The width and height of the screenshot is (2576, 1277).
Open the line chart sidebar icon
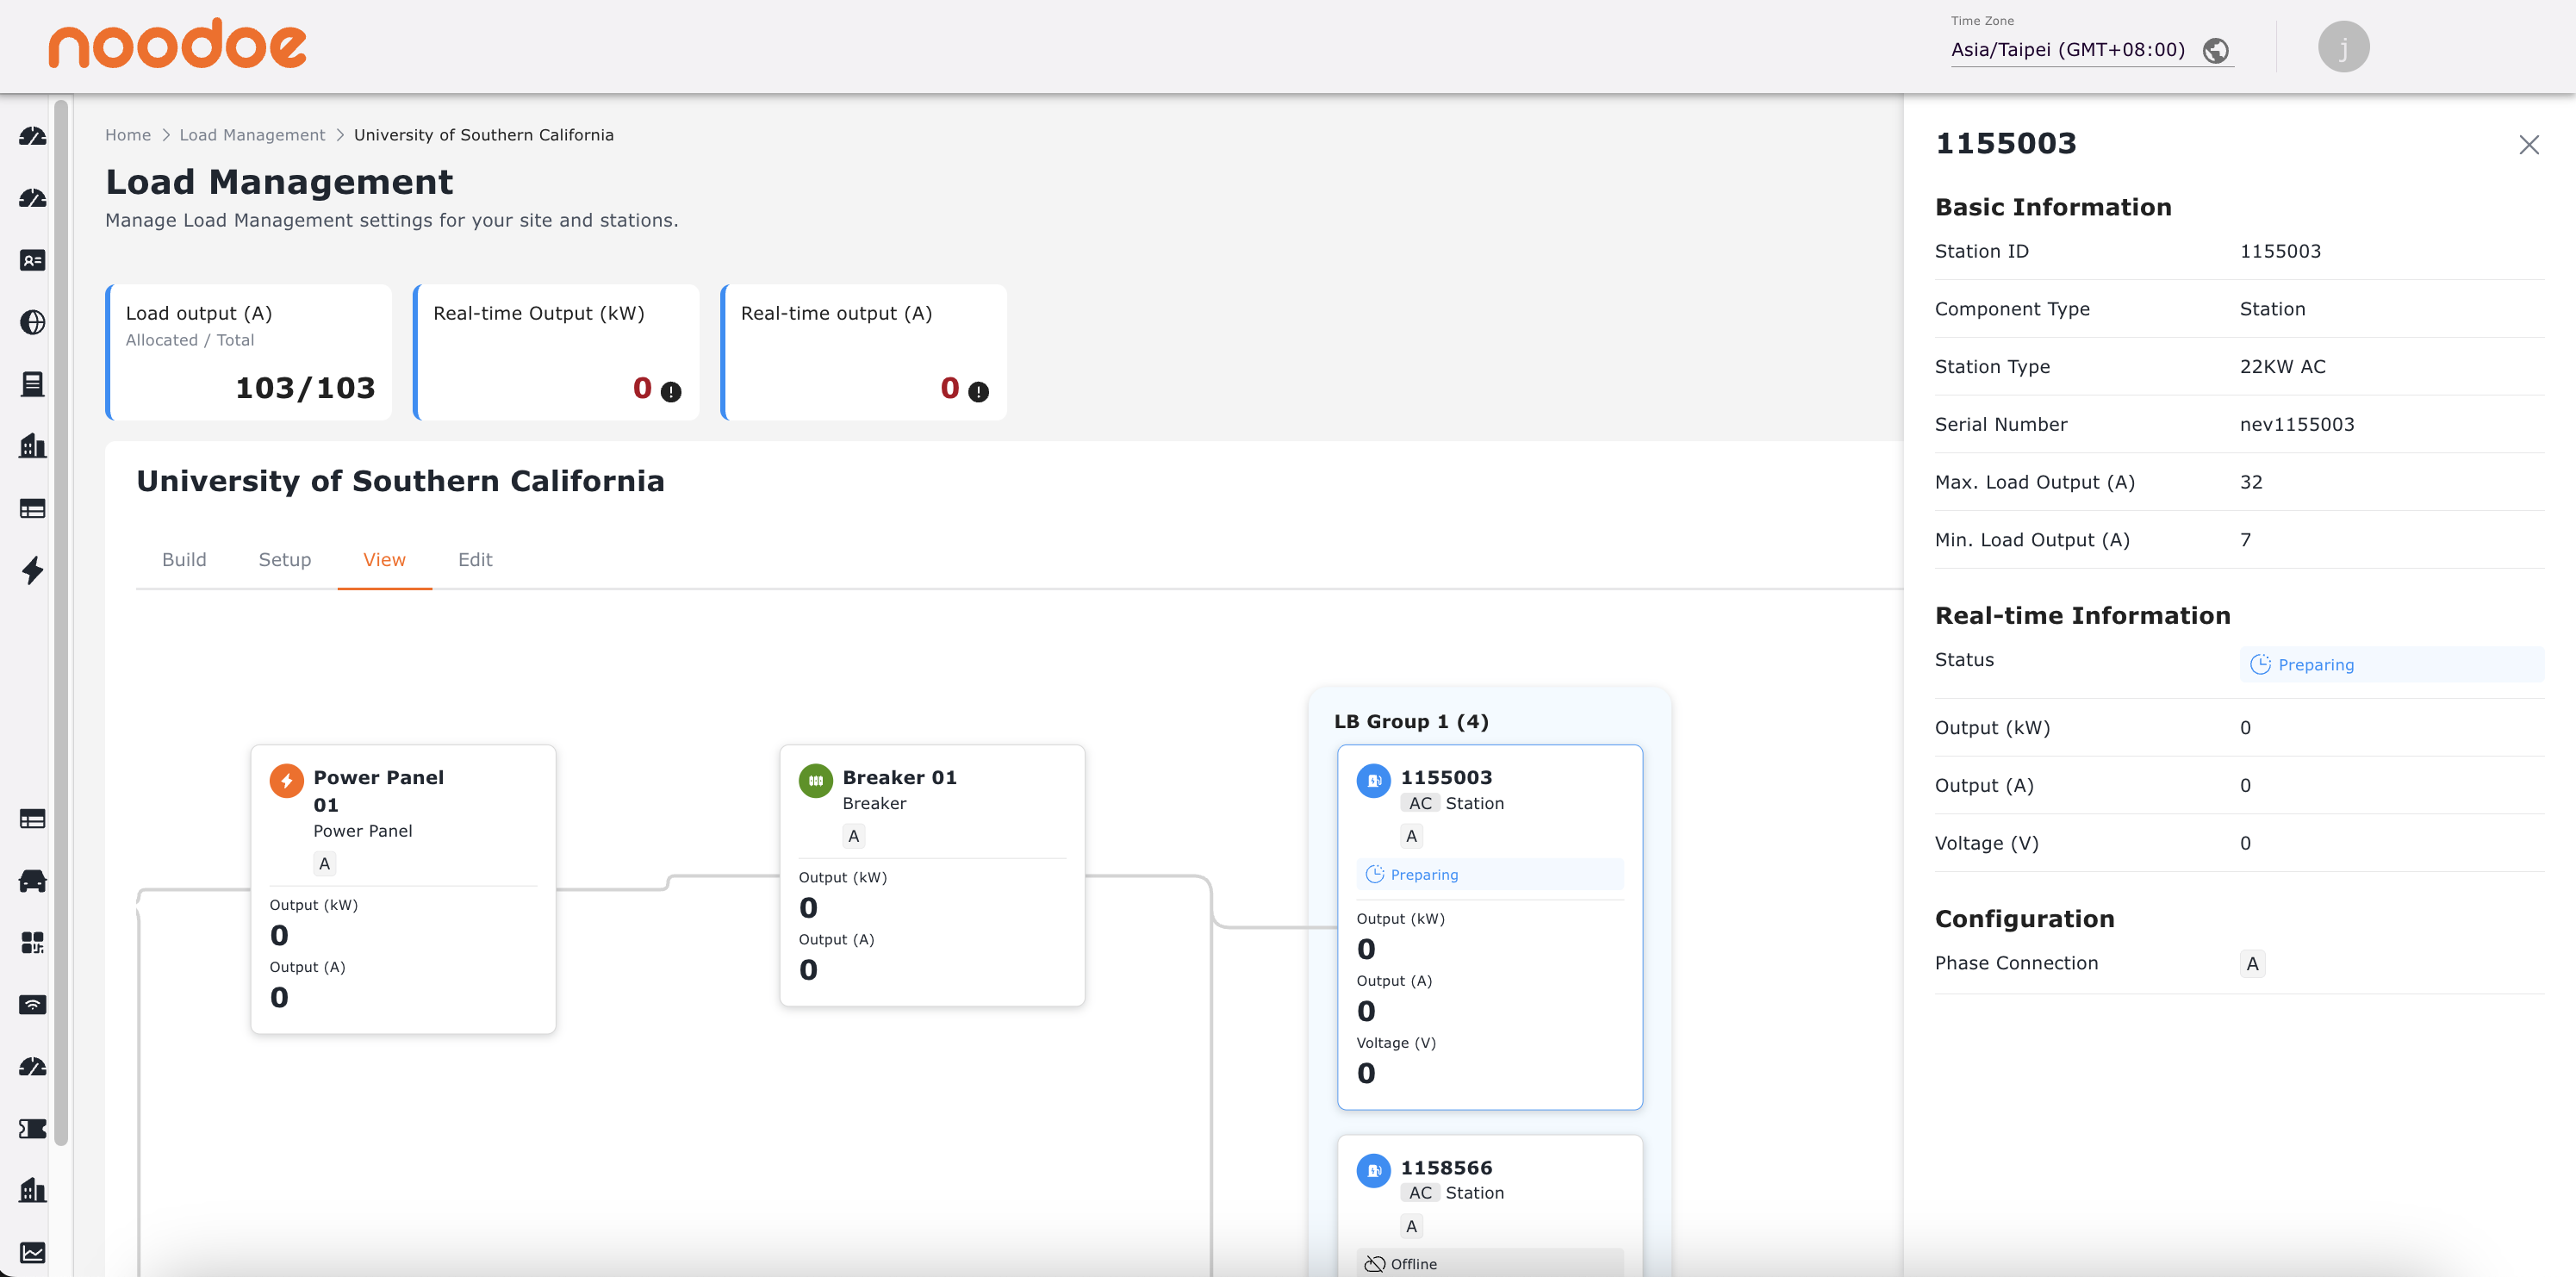(x=32, y=1253)
